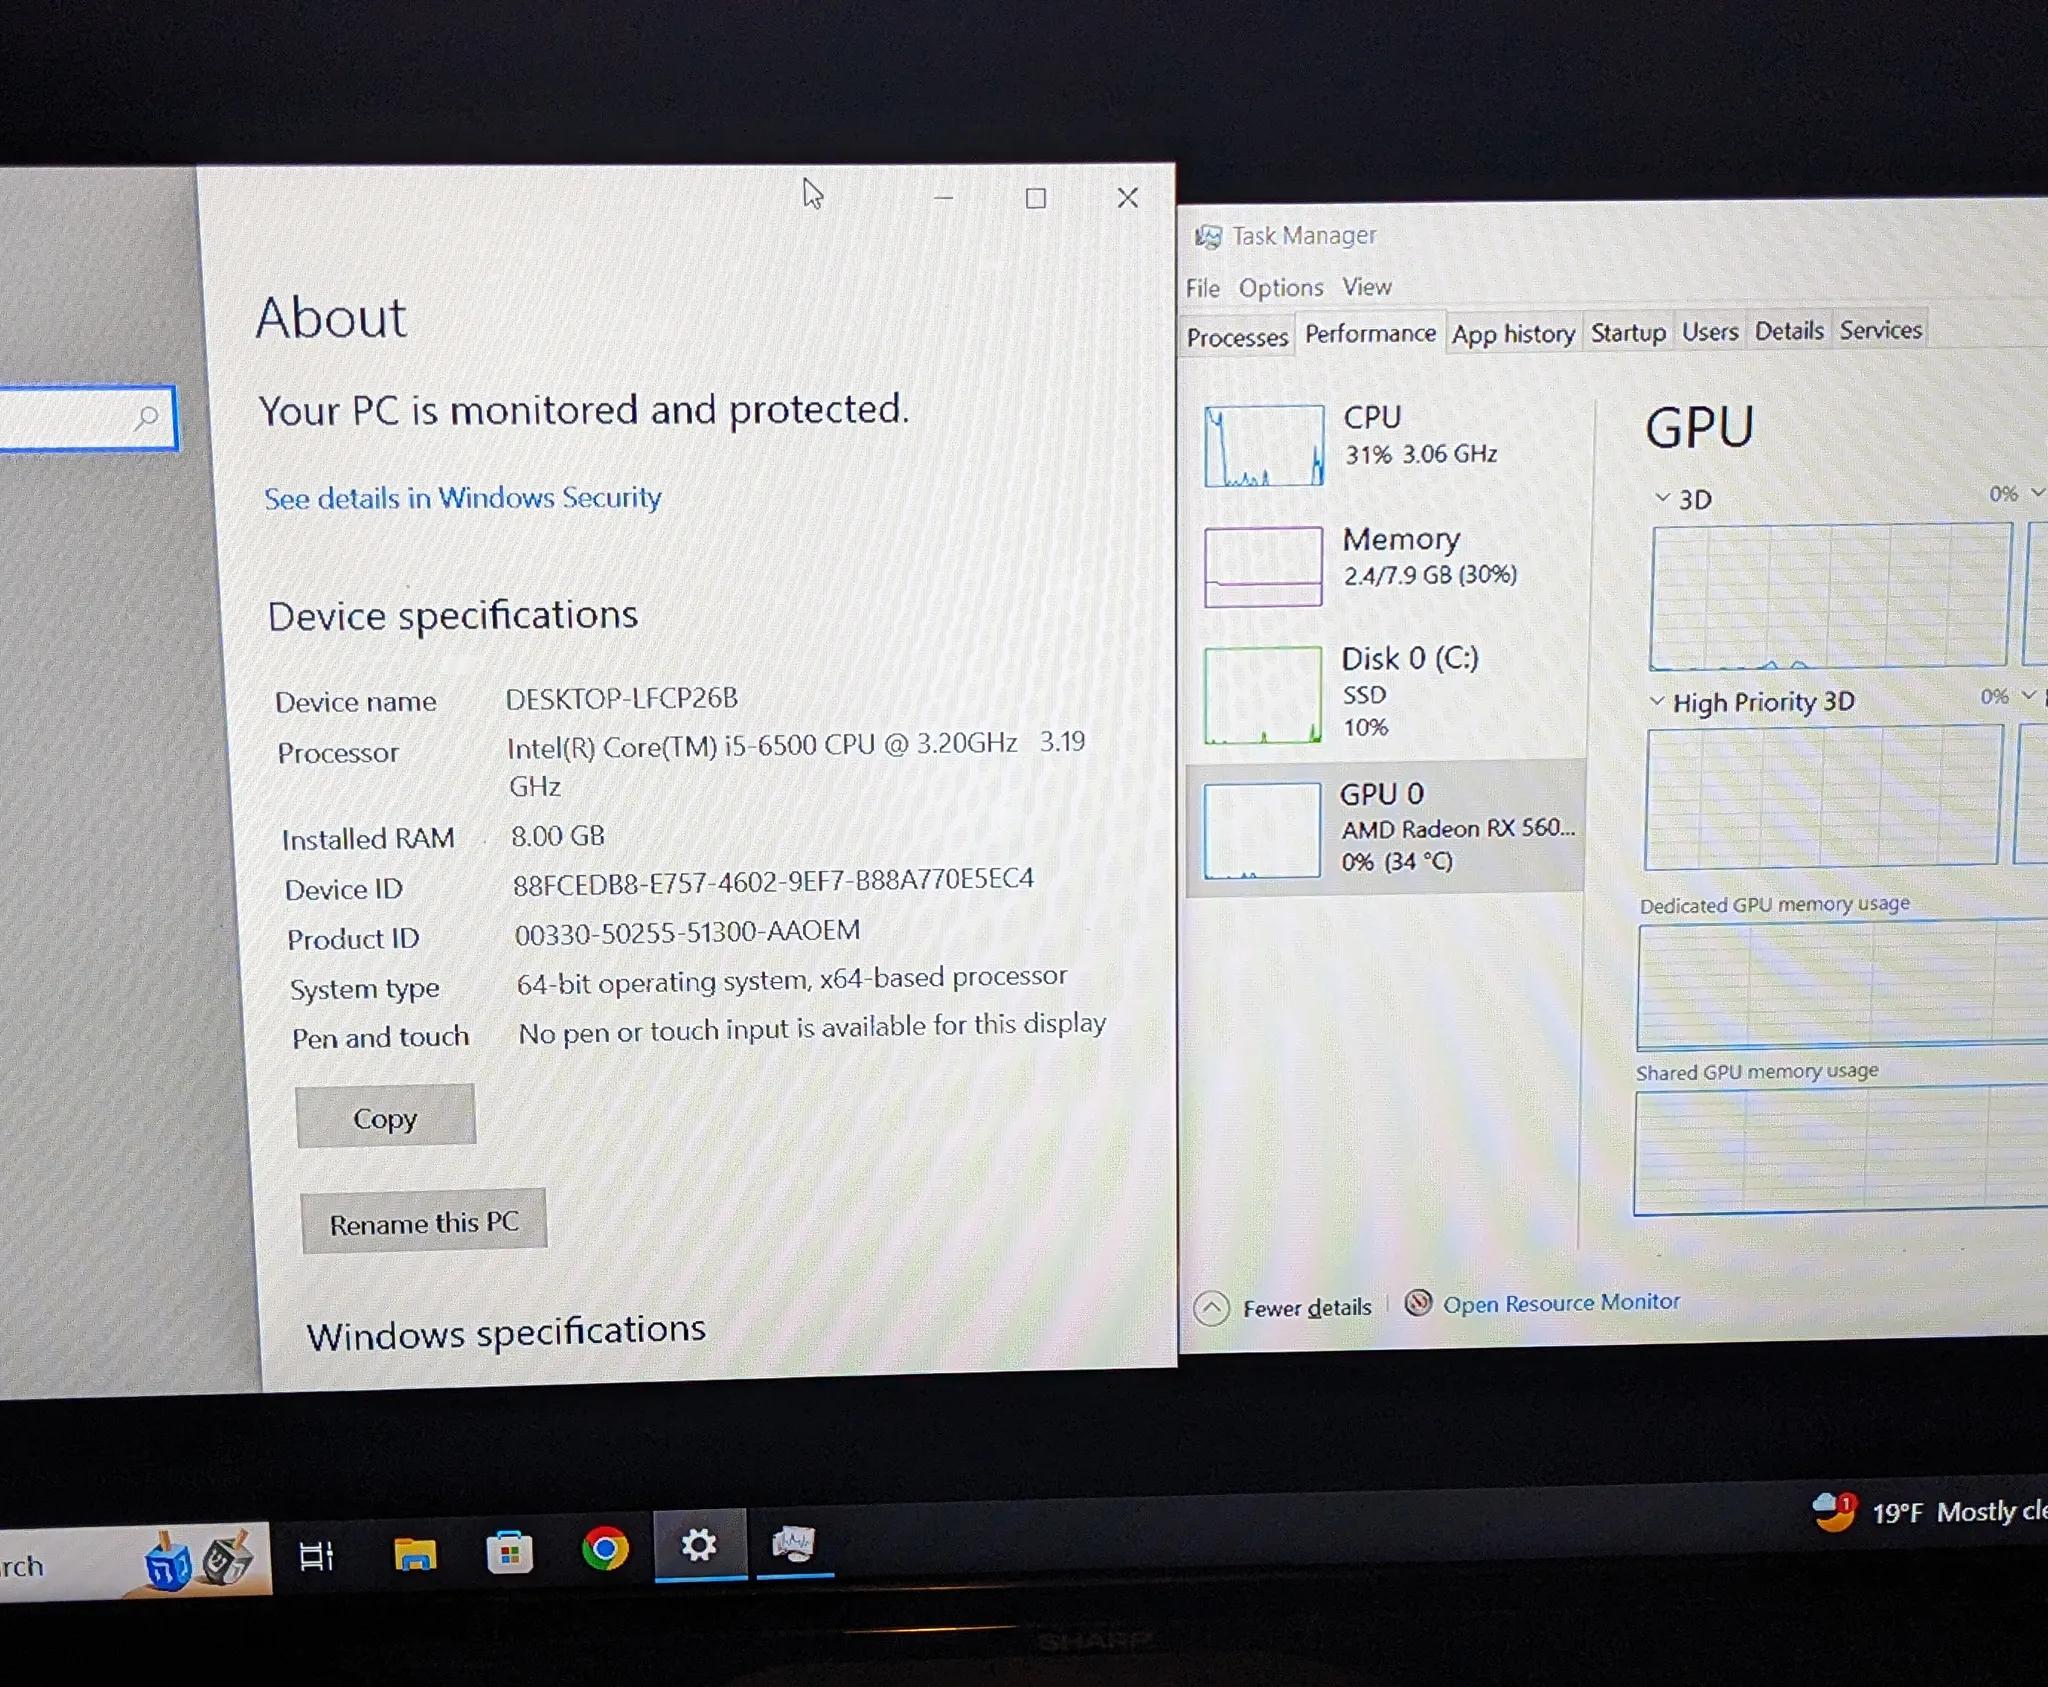The height and width of the screenshot is (1687, 2048).
Task: Open the Details tab
Action: coord(1789,331)
